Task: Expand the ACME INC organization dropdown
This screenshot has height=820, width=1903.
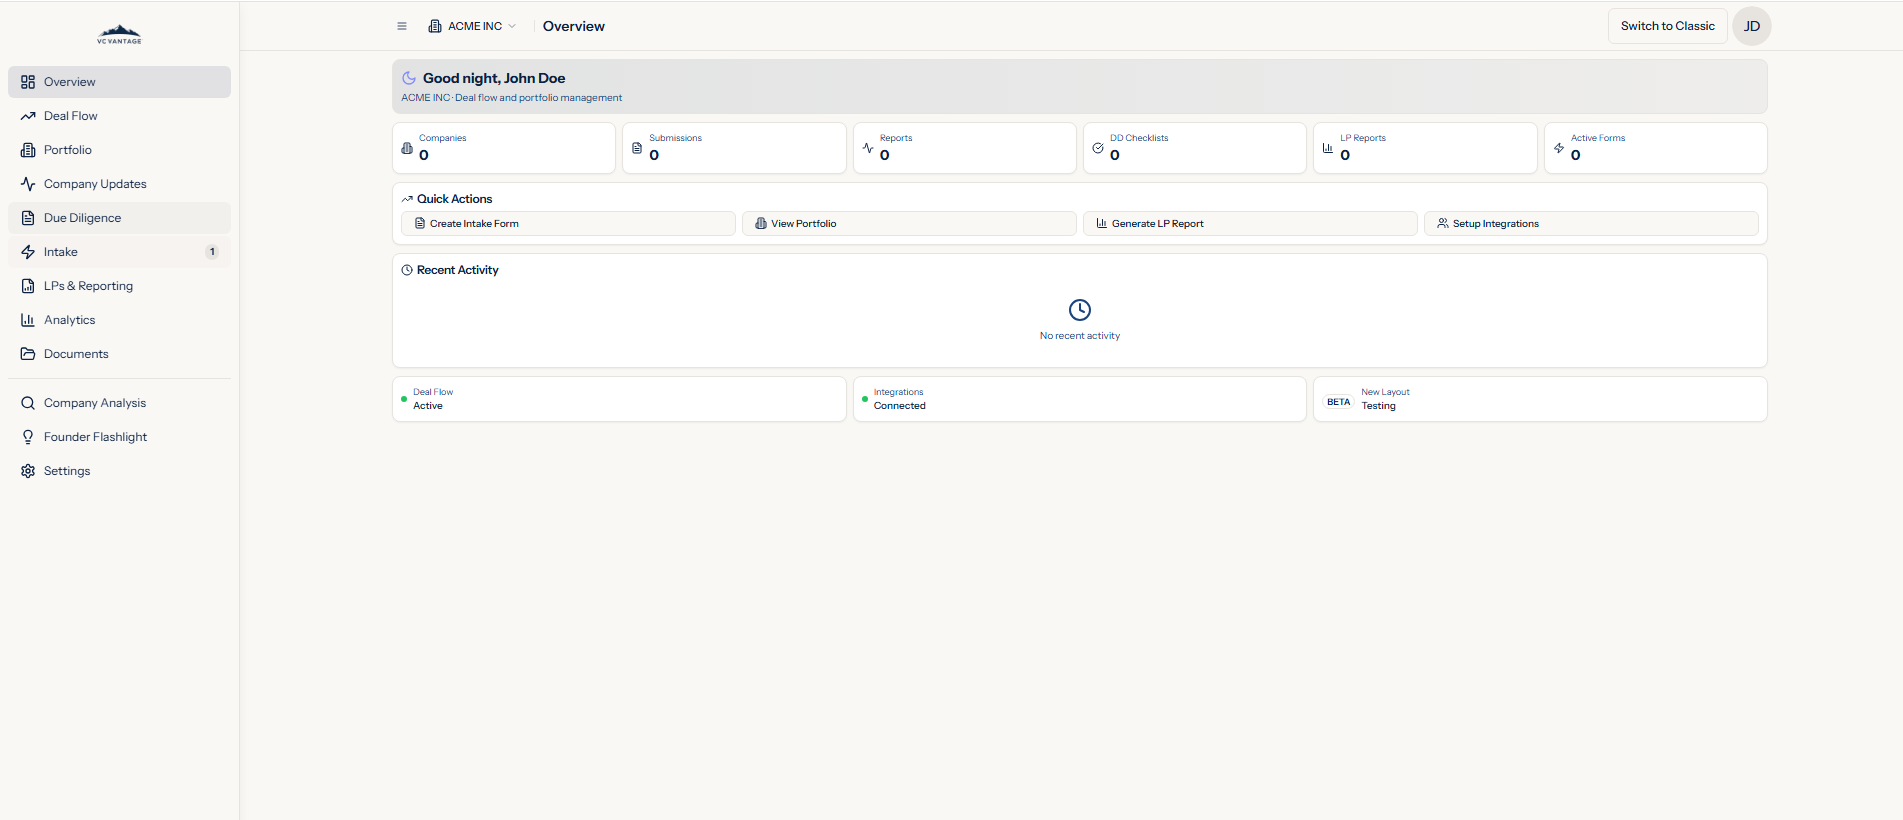Action: coord(472,26)
